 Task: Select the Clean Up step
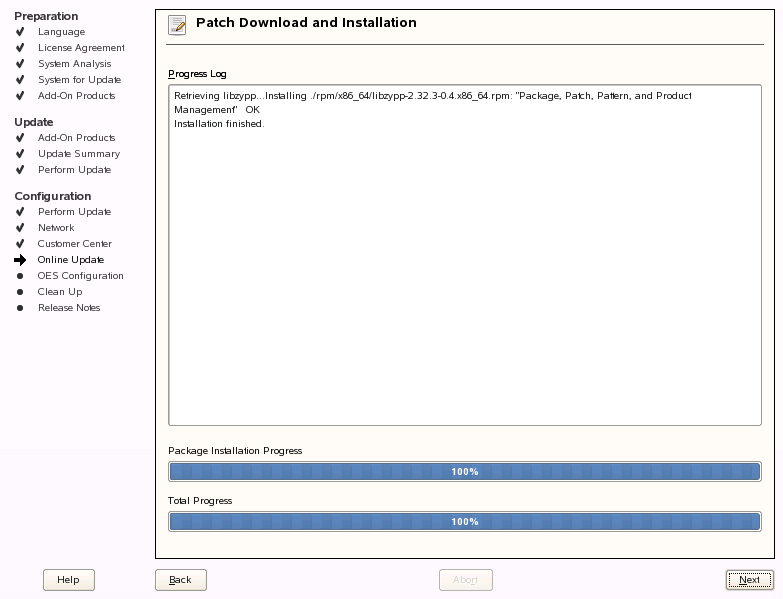(60, 292)
